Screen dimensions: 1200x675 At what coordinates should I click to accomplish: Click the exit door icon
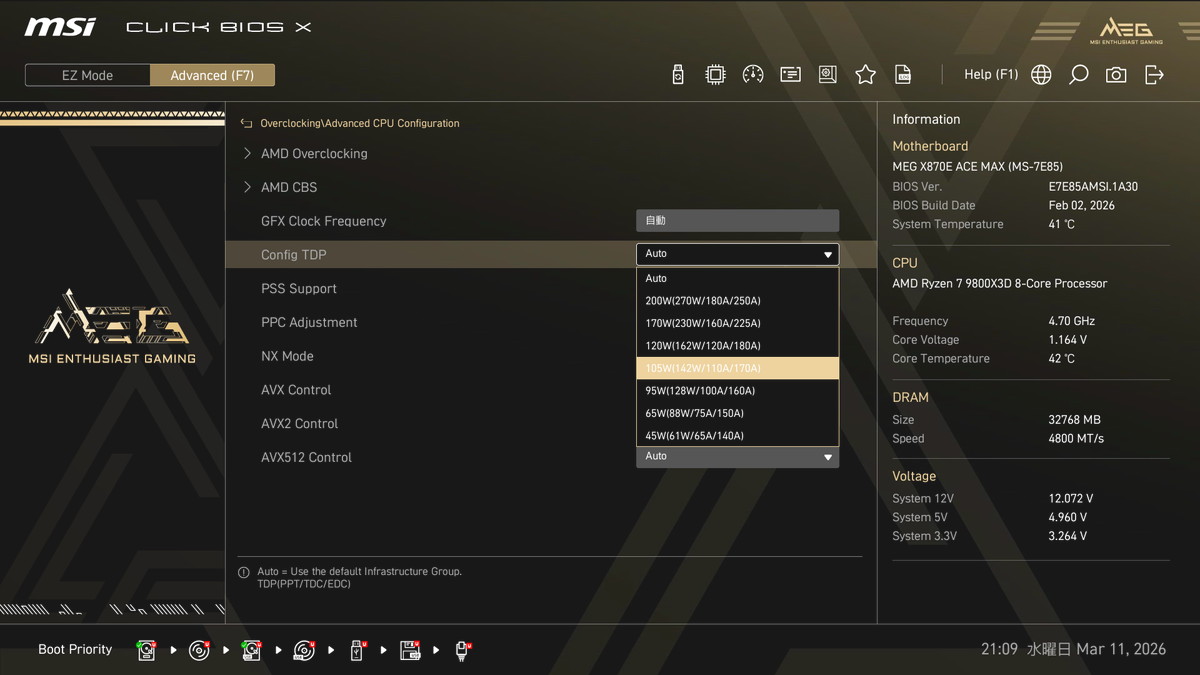coord(1154,75)
